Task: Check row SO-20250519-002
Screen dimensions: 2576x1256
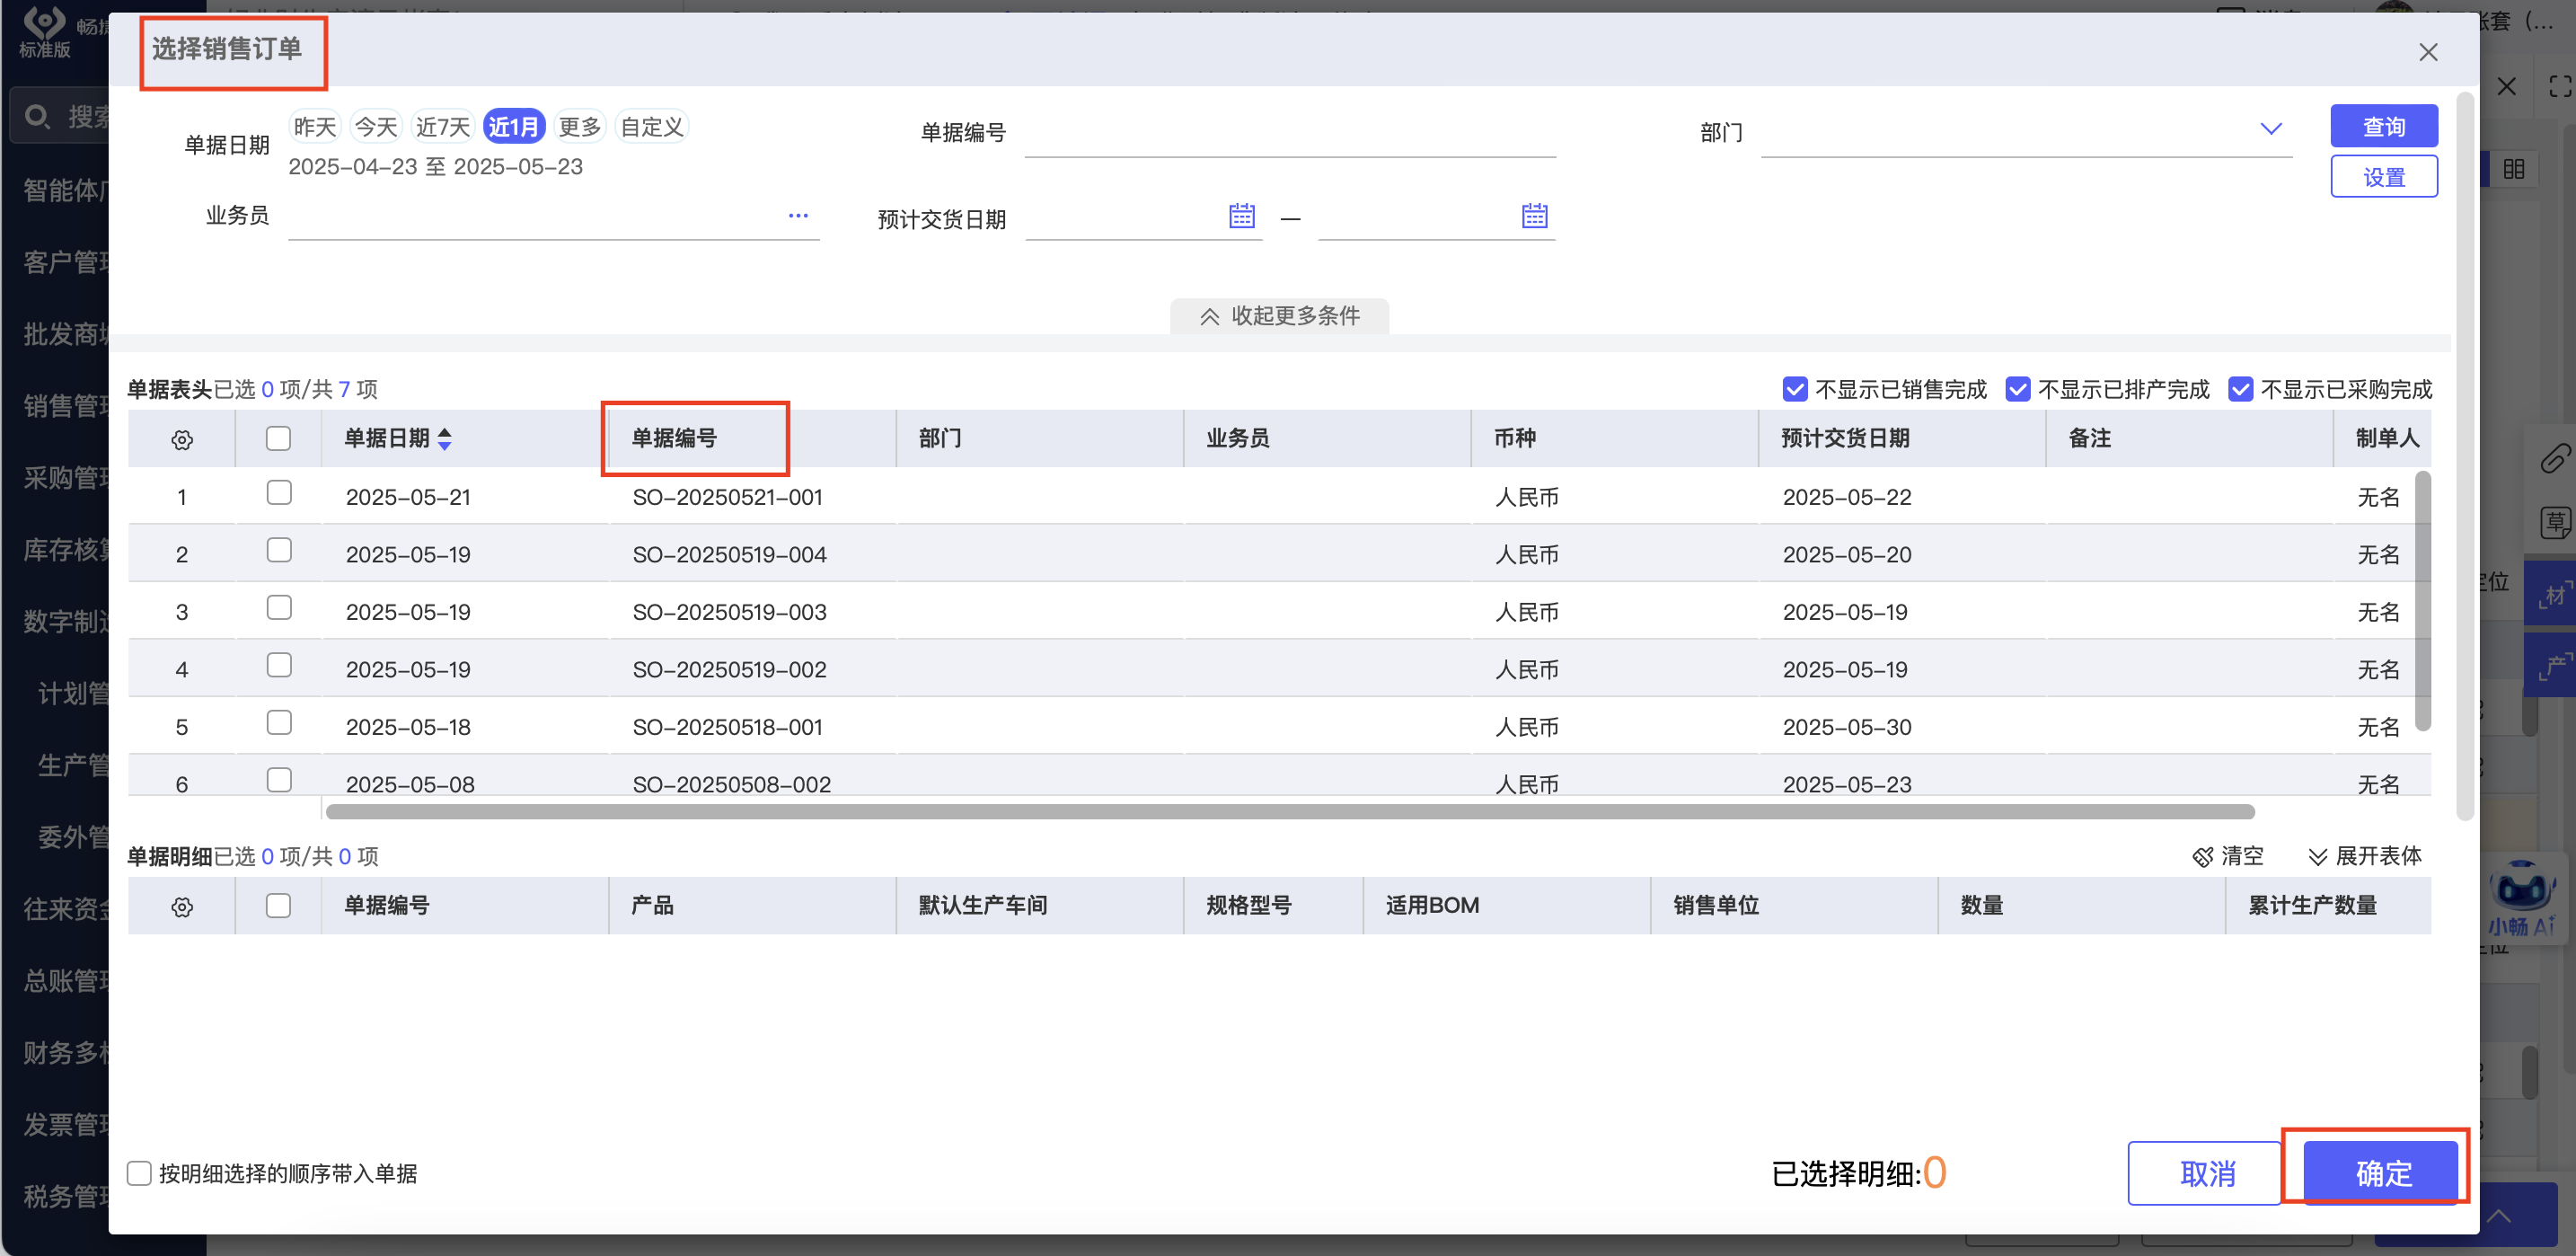Action: 278,665
